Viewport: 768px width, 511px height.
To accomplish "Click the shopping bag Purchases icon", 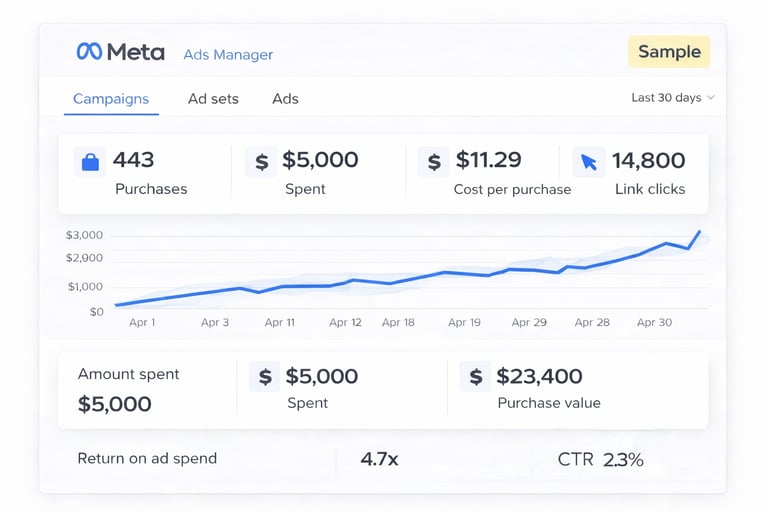I will [90, 162].
